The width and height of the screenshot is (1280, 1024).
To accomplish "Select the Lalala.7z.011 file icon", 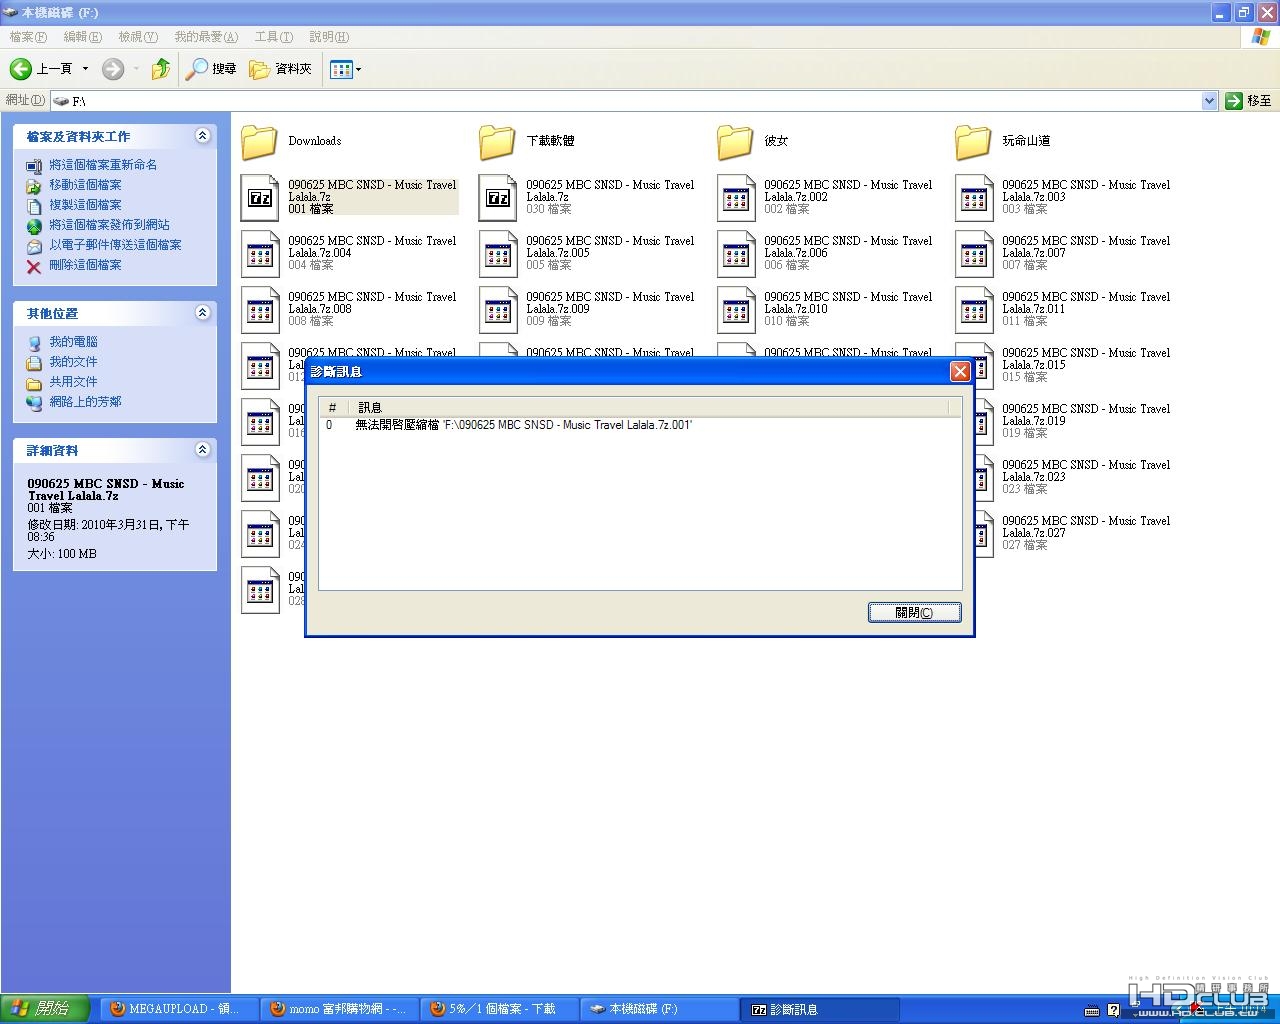I will 974,310.
